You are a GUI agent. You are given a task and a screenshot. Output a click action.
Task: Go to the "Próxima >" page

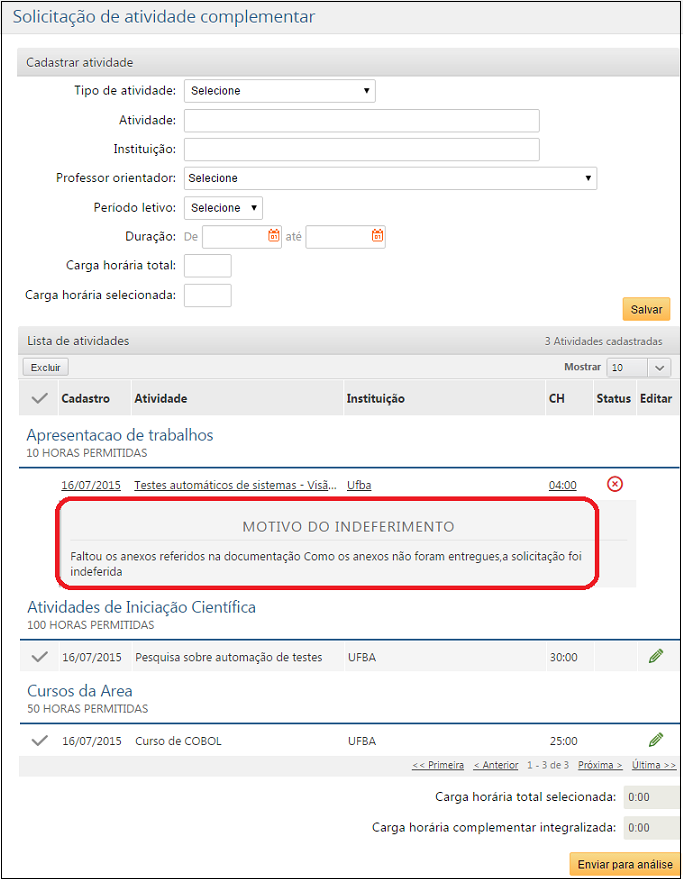[x=599, y=764]
